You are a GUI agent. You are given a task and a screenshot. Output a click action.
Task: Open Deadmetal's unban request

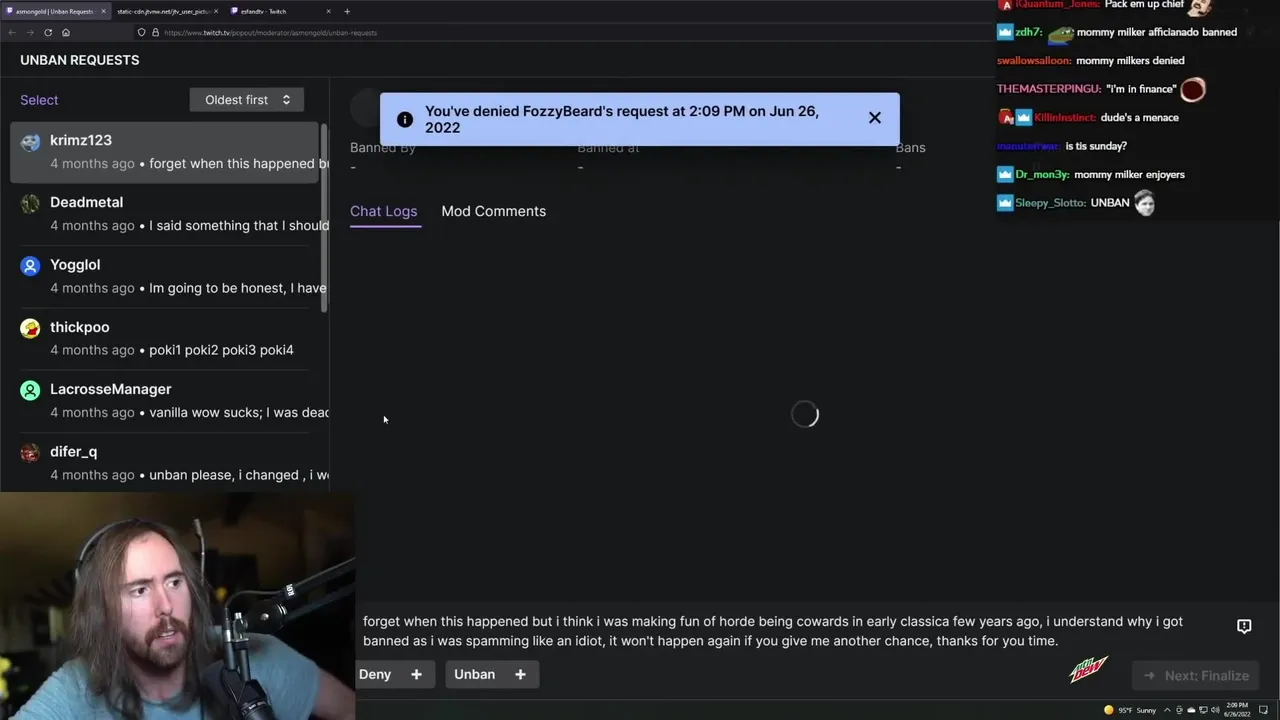coord(165,214)
